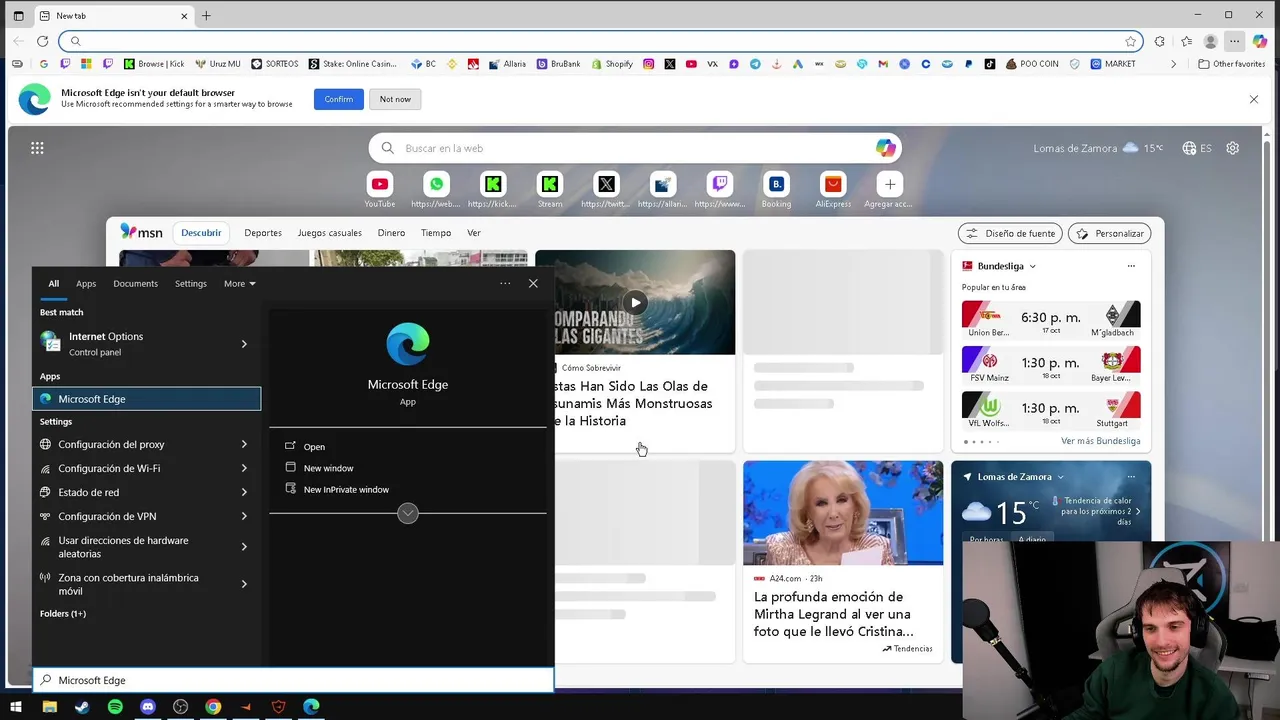Focus the browser address bar
Screen dimensions: 1280x720
click(600, 41)
